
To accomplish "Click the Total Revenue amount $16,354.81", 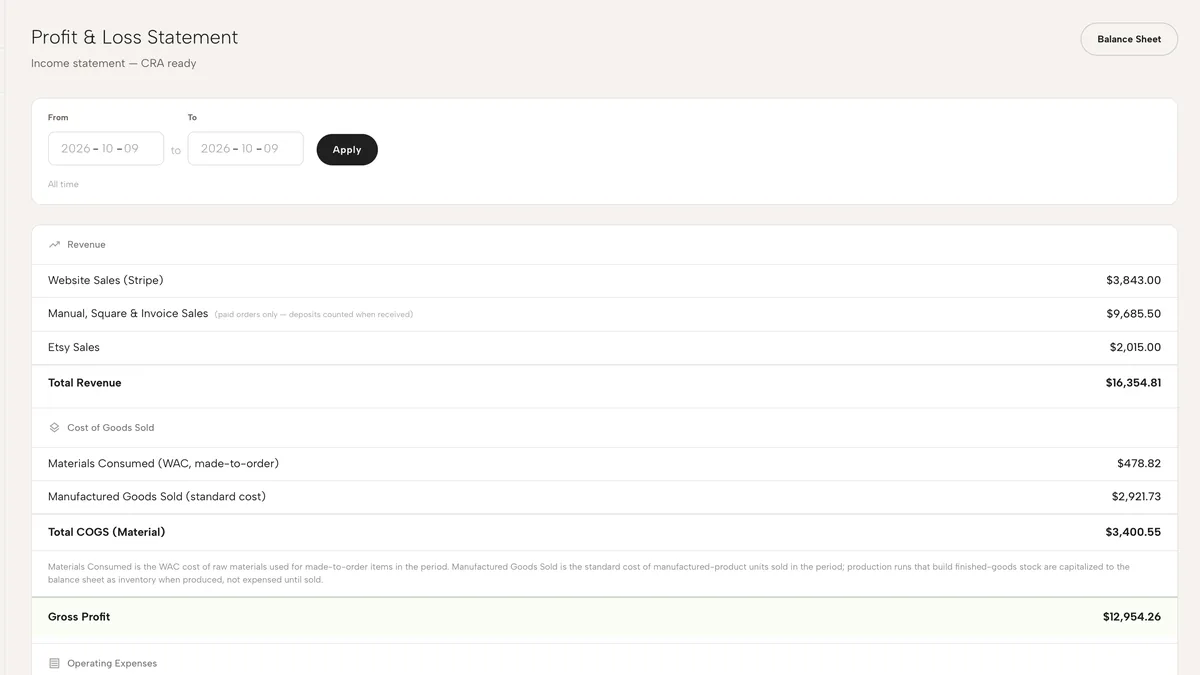I will point(1133,383).
